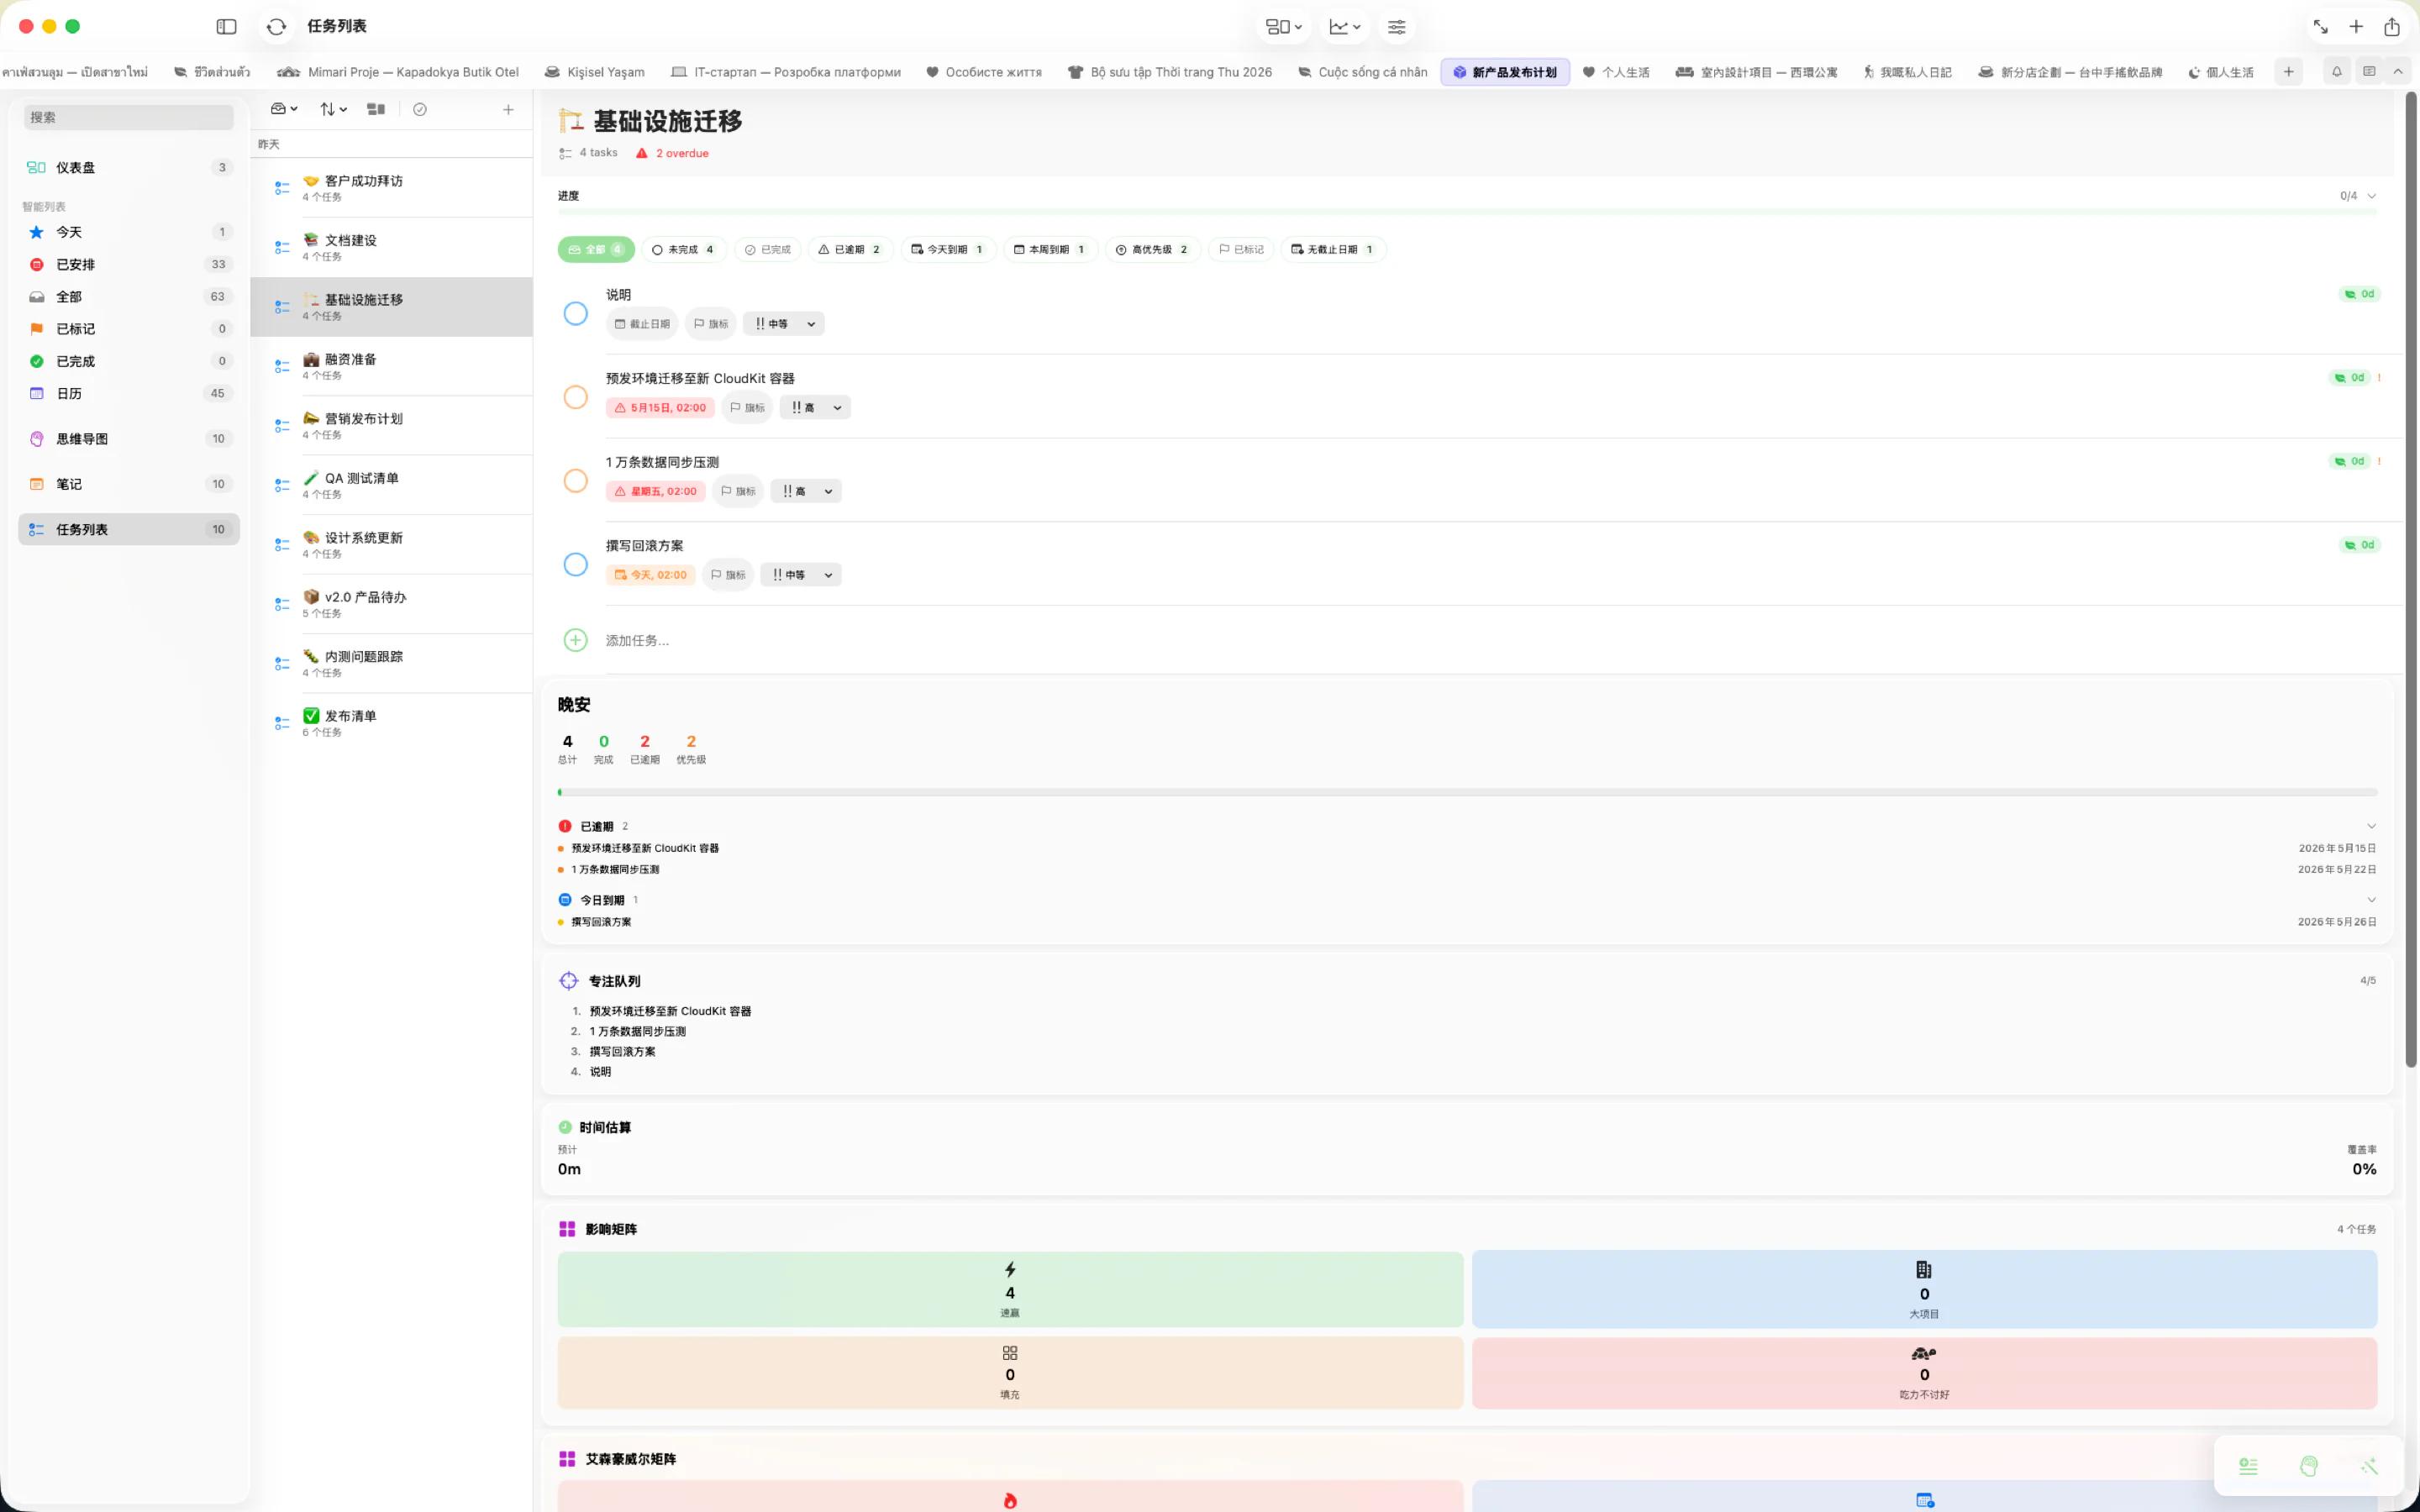Switch list layout with the grid icon

point(376,109)
